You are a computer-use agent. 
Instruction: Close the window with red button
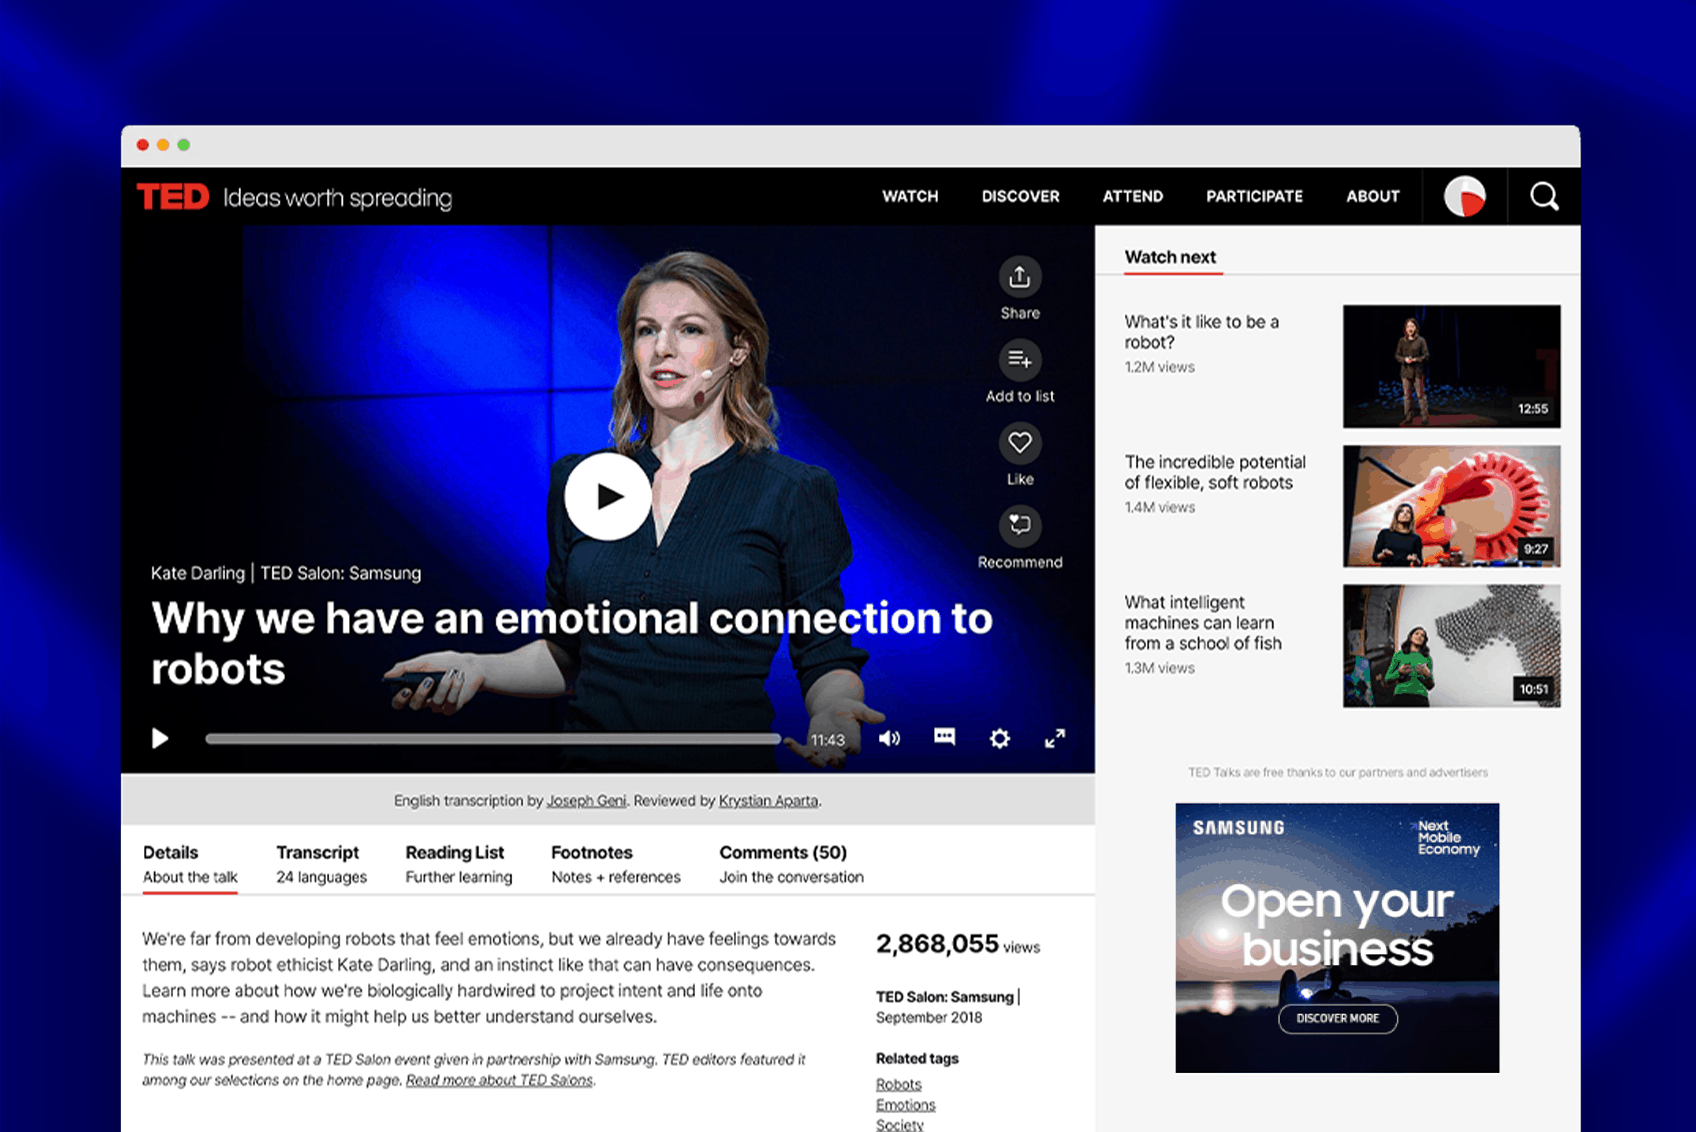coord(143,145)
